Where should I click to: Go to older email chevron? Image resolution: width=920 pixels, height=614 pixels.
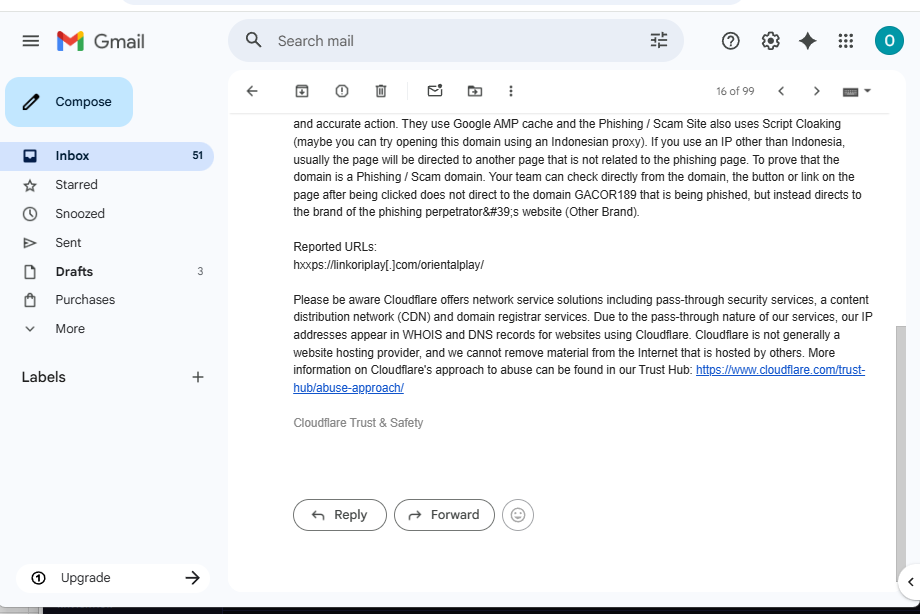pyautogui.click(x=816, y=91)
